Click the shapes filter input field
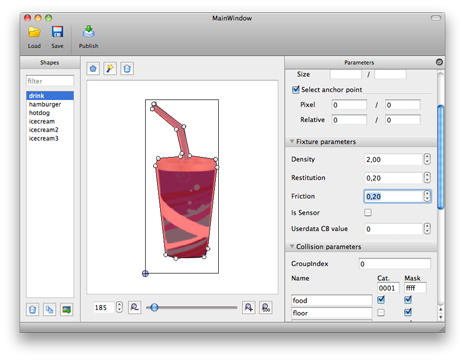Screen dimensions: 465x360 (50, 81)
